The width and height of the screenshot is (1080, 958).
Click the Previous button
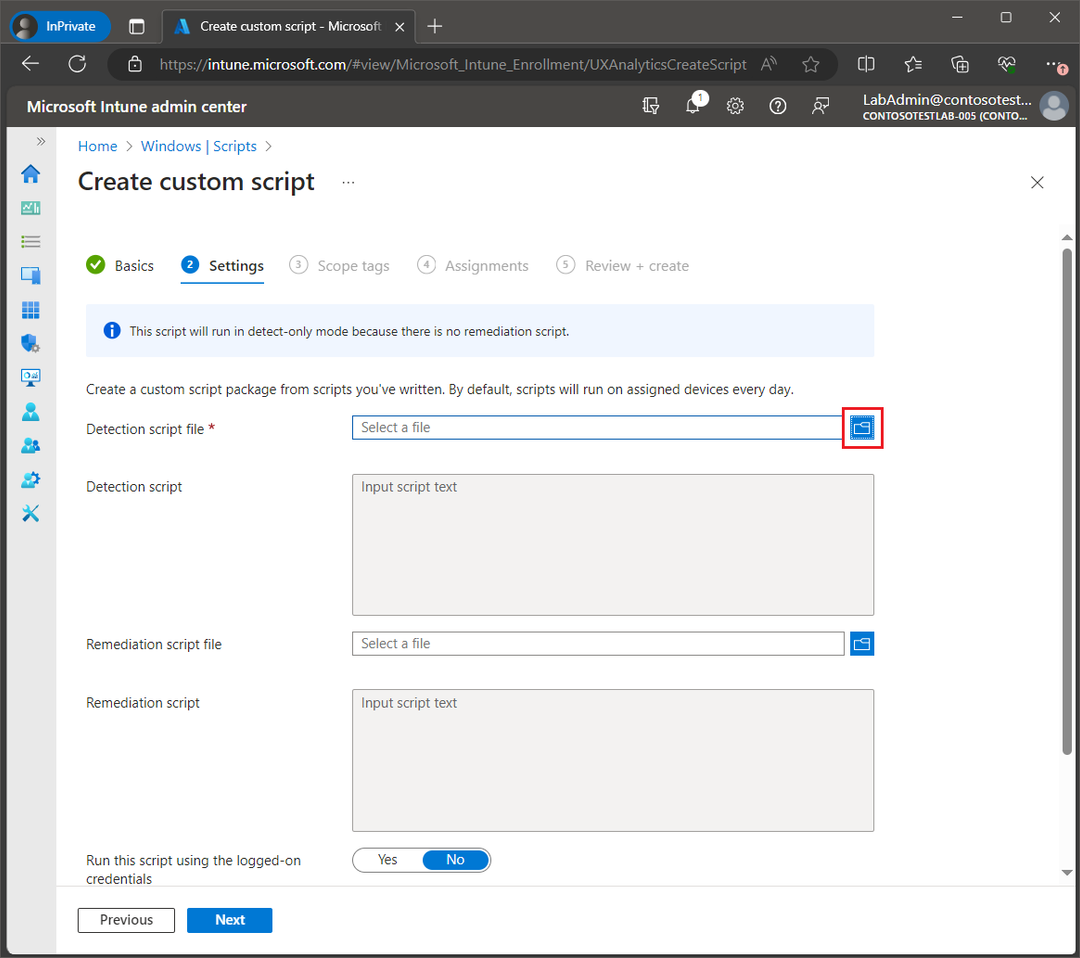point(126,920)
